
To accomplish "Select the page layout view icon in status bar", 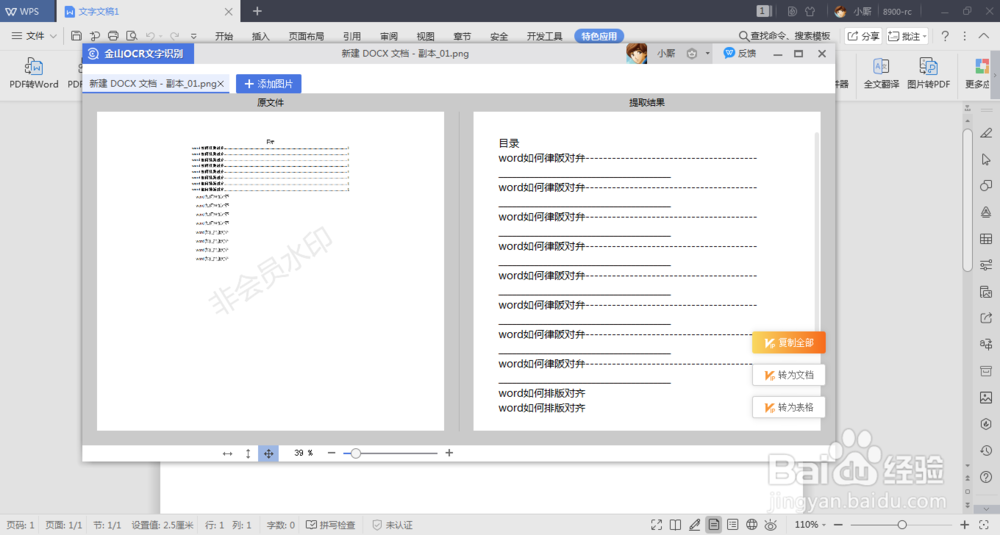I will [x=714, y=525].
